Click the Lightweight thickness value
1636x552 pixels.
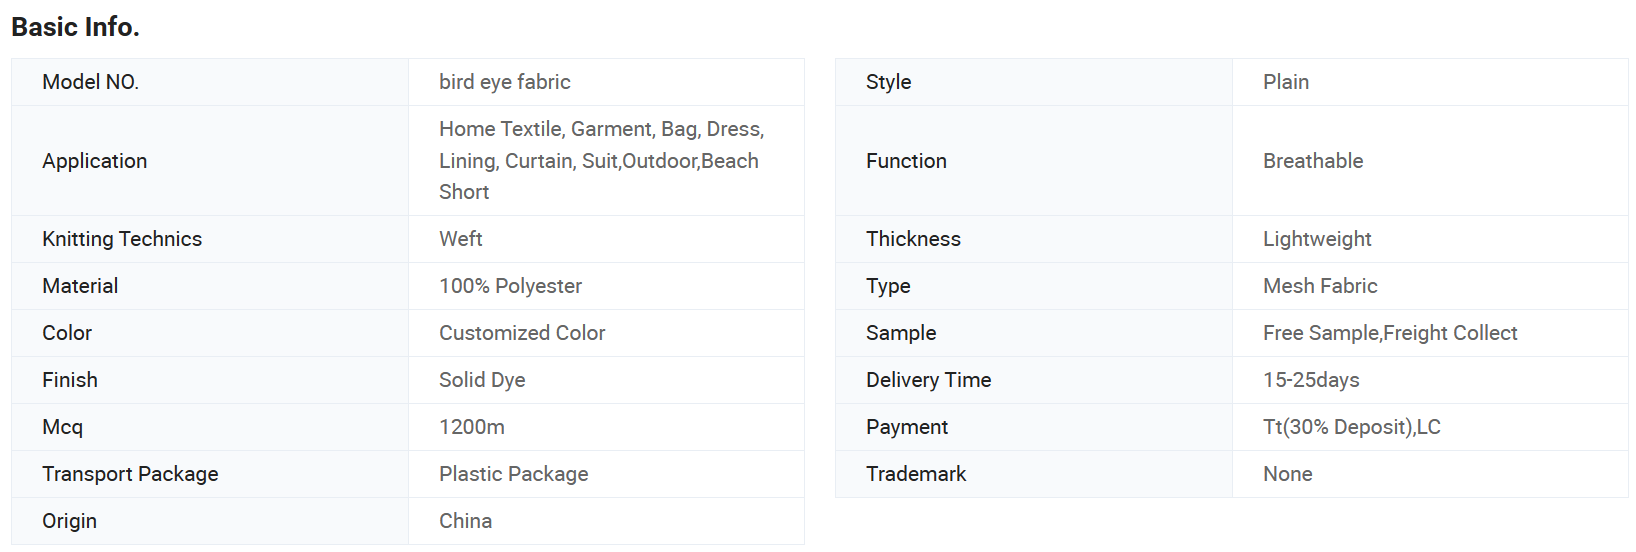[1317, 239]
